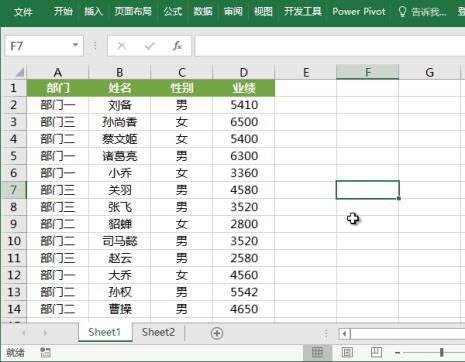
Task: Click the Insert Function fx icon
Action: click(177, 46)
